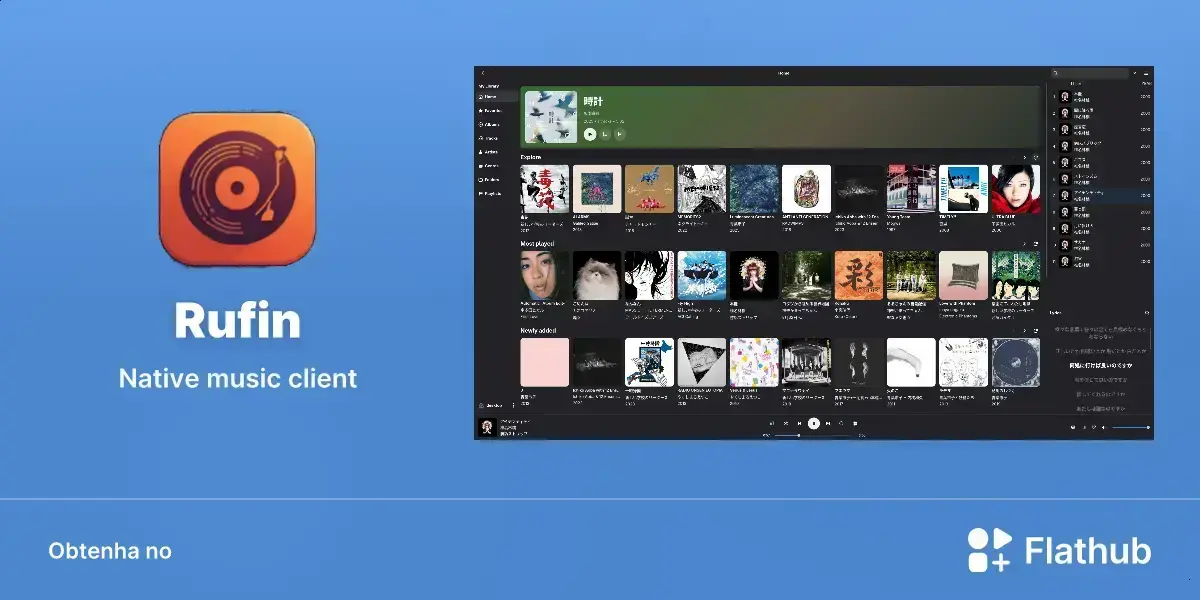
Task: Open Explore album with blue birds on tan
Action: click(649, 189)
